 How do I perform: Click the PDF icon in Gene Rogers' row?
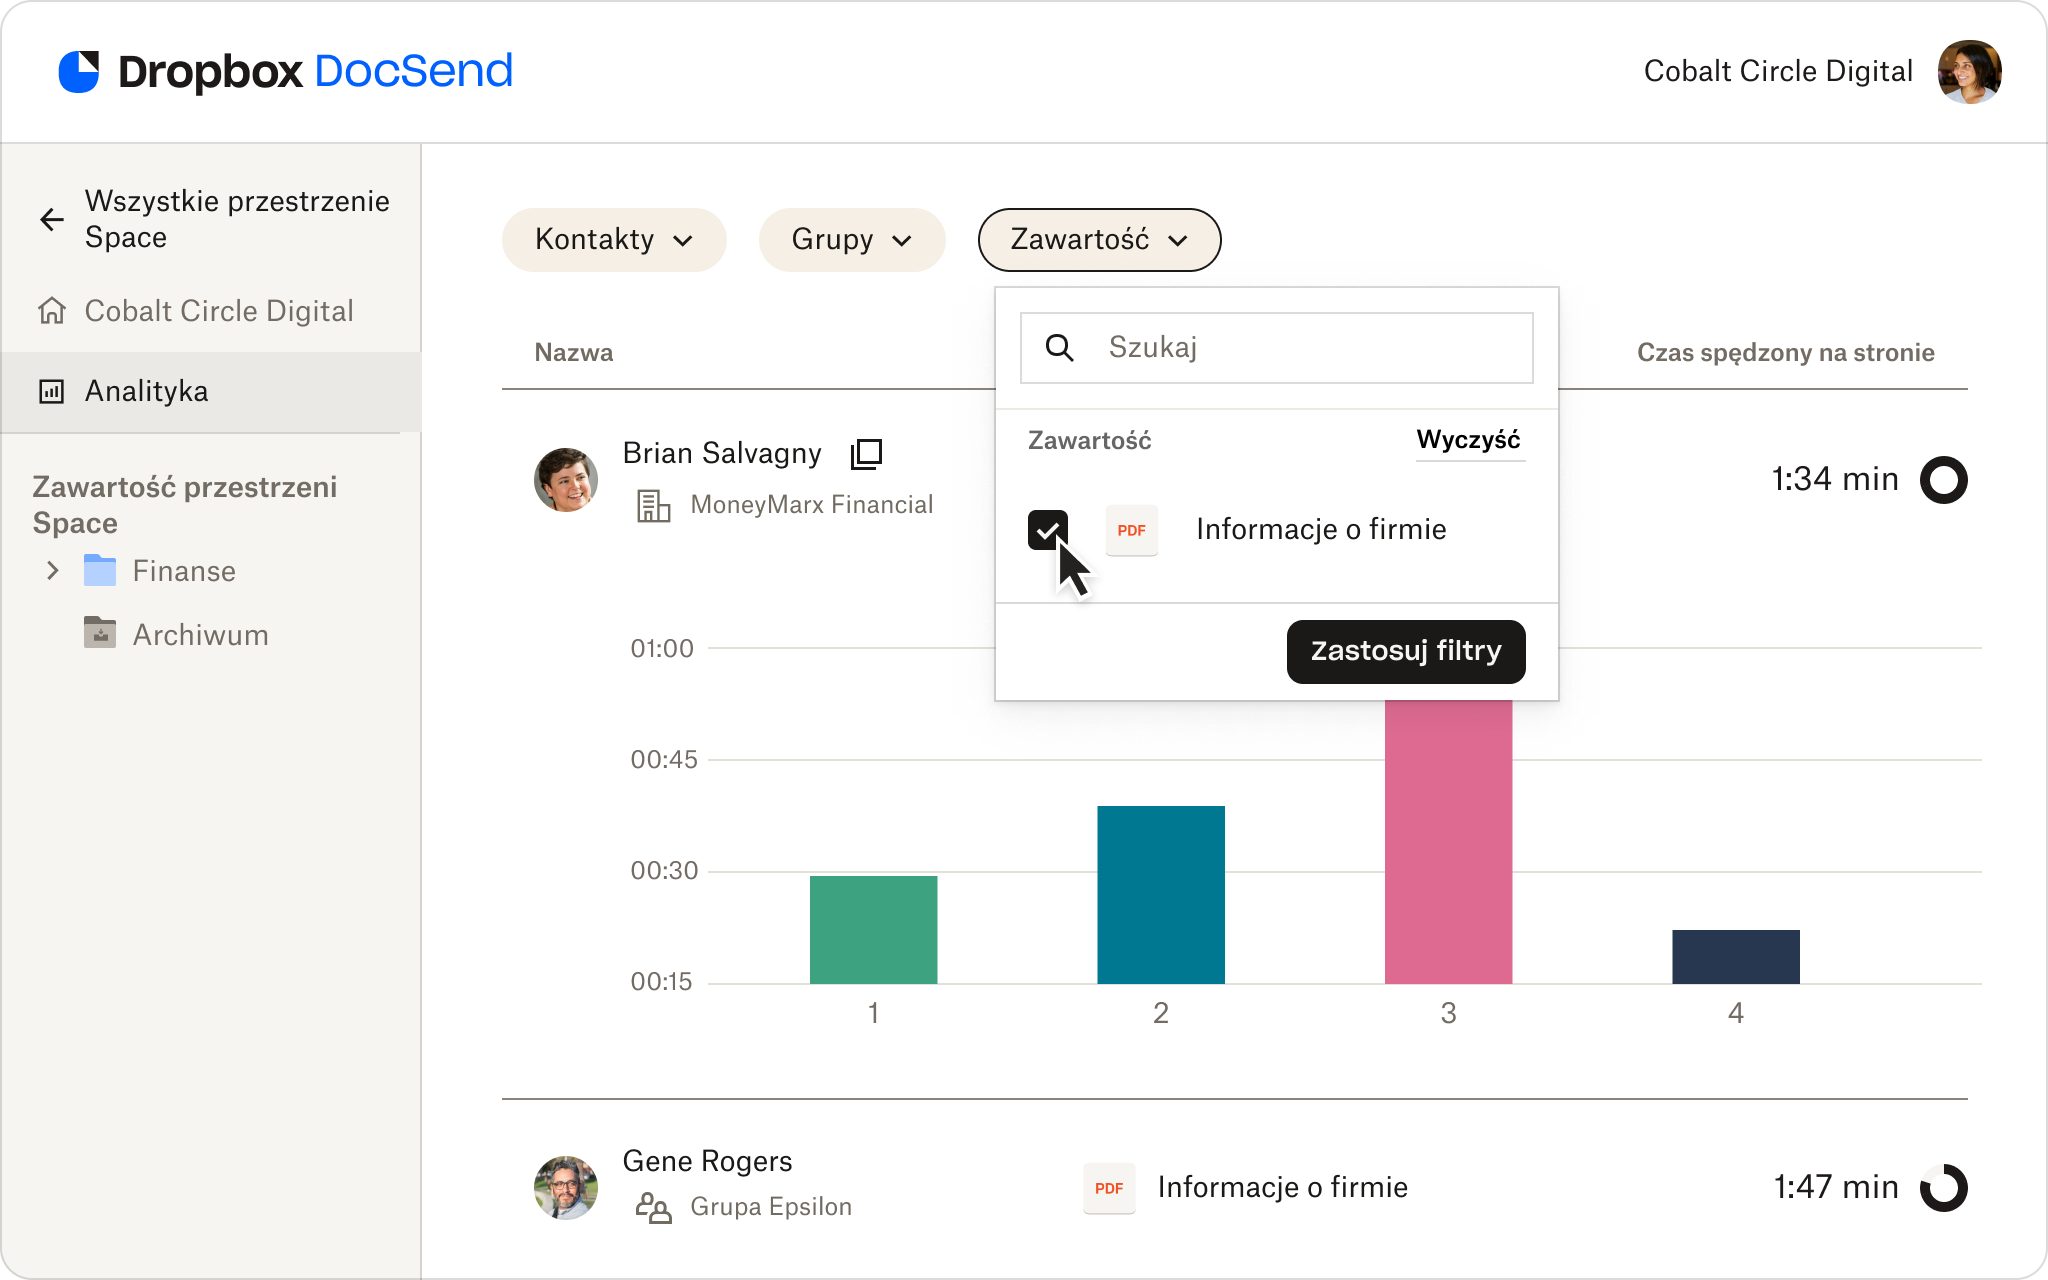click(1109, 1188)
